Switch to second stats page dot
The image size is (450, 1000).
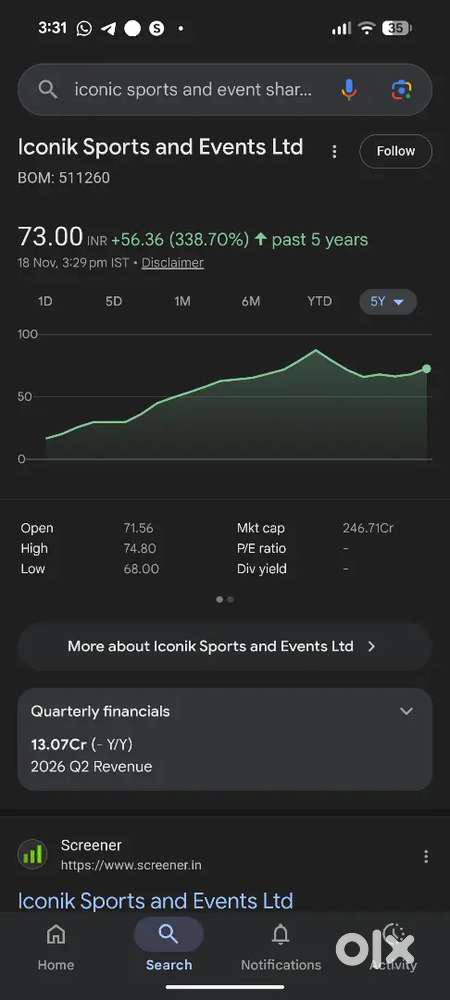coord(230,599)
